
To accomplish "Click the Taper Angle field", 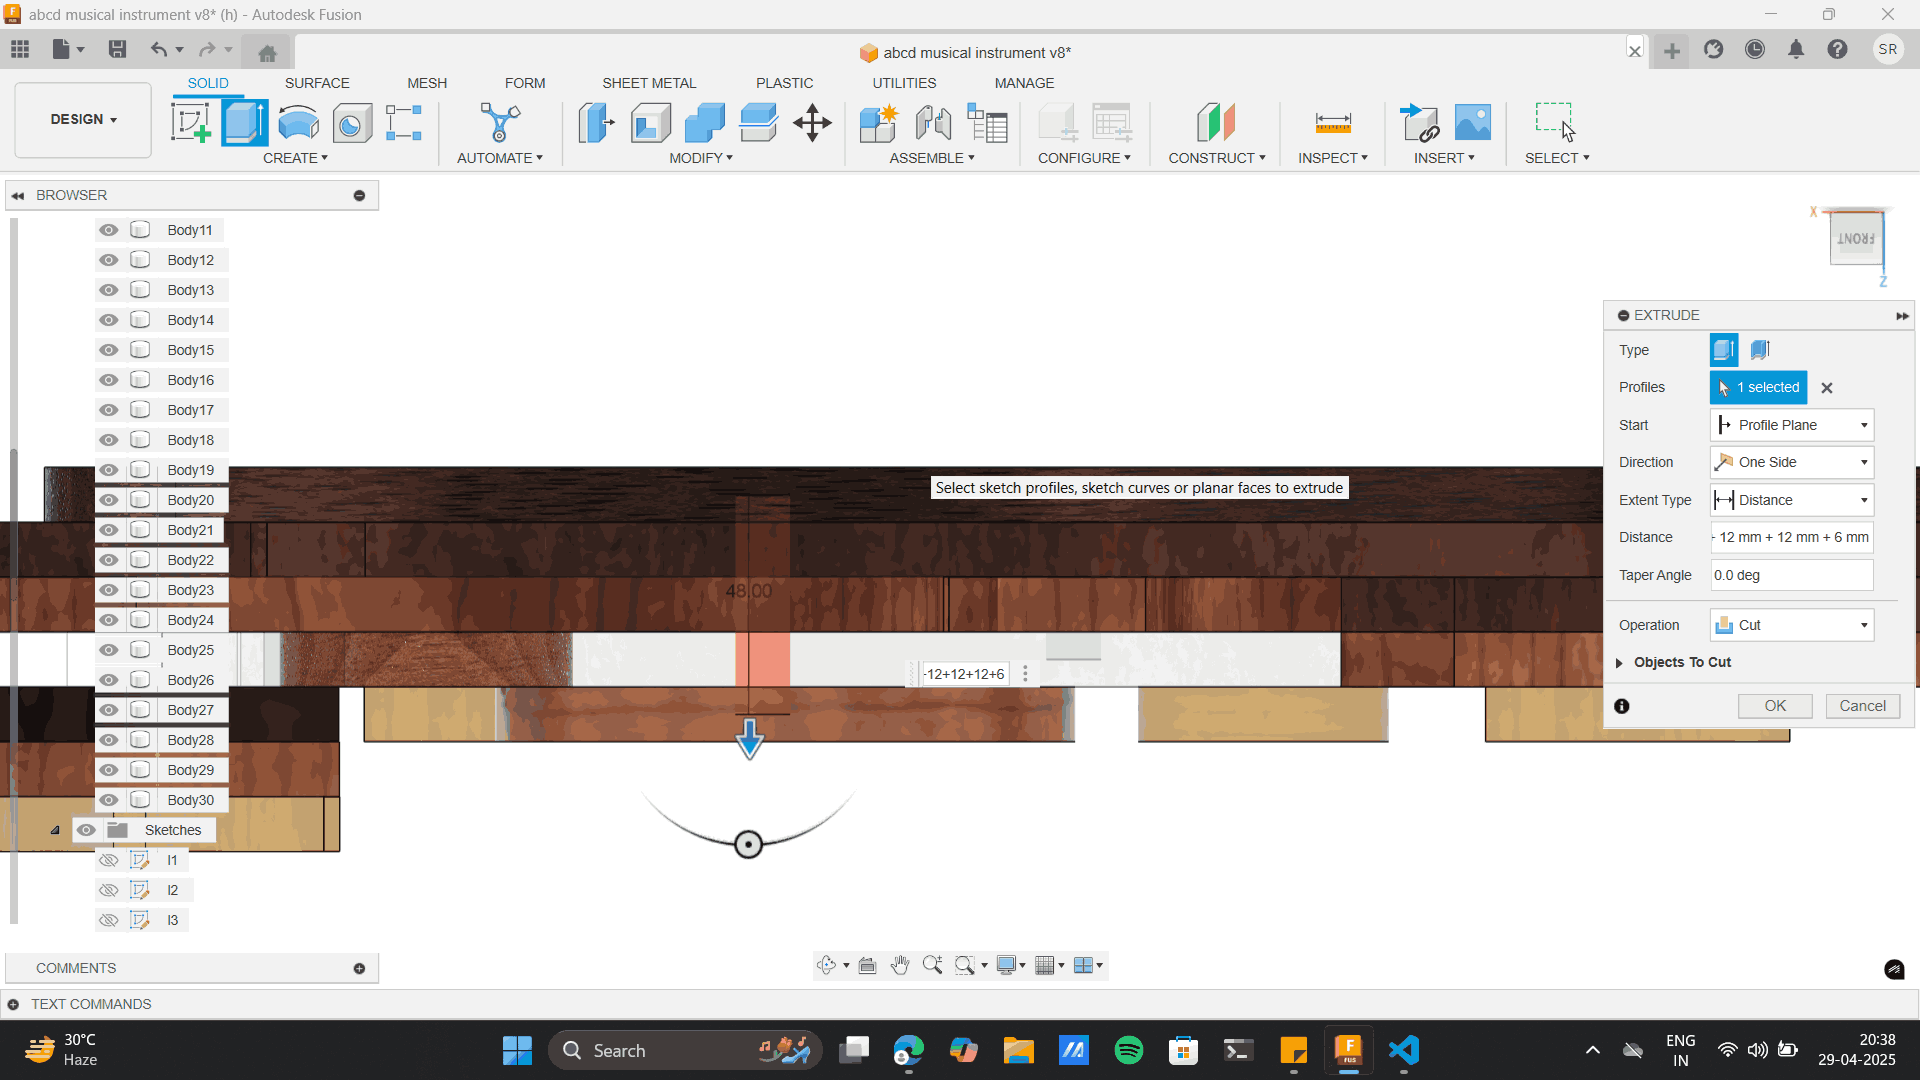I will (x=1791, y=575).
